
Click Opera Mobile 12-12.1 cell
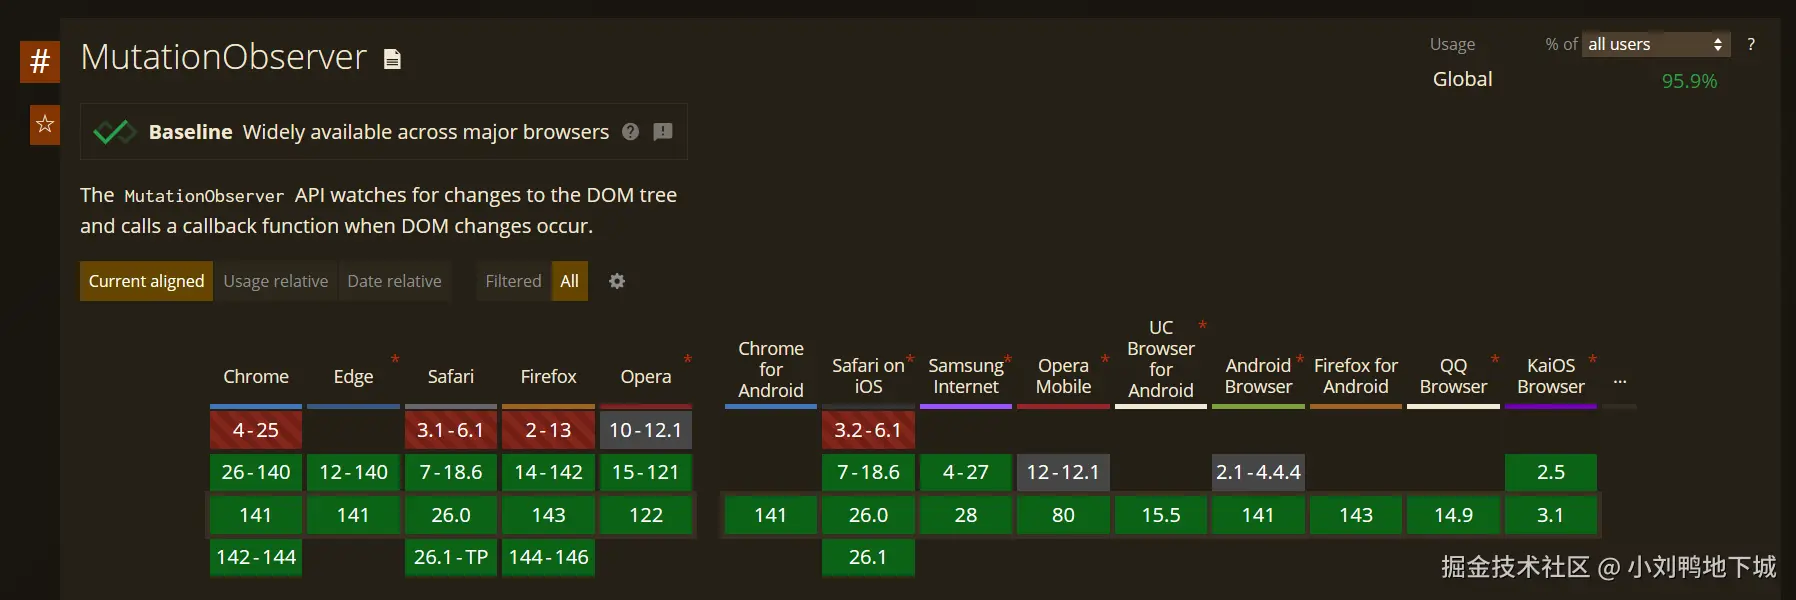[1063, 472]
